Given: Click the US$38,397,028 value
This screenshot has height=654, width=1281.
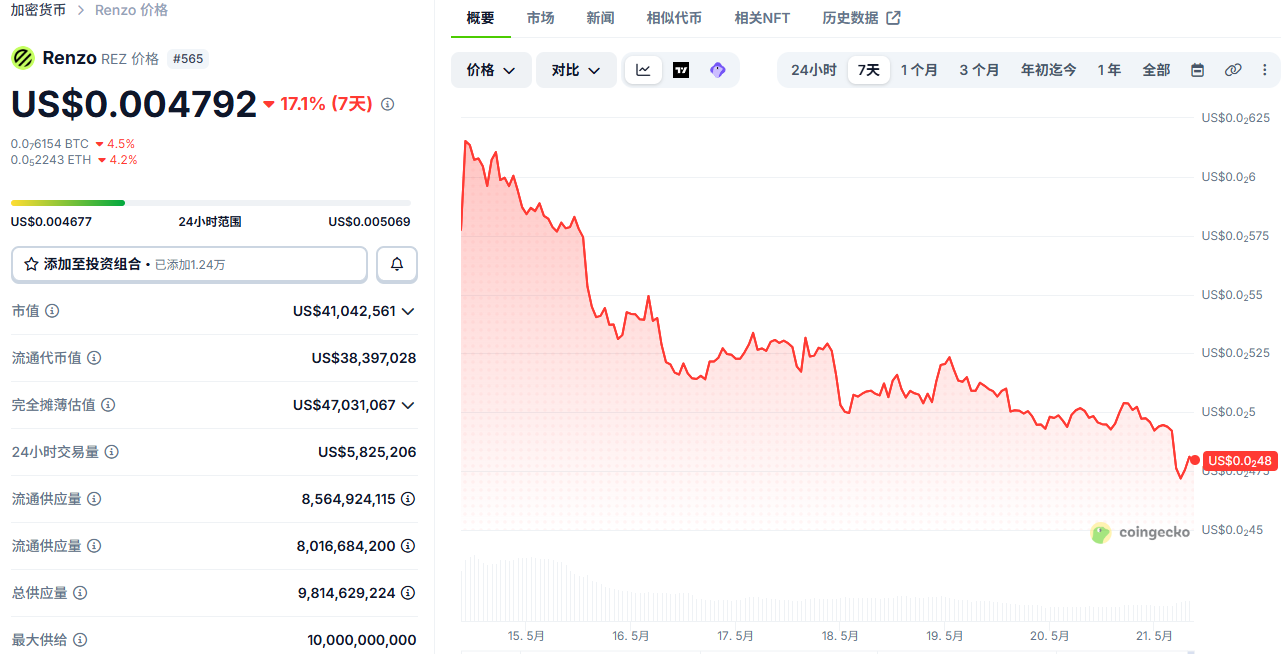Looking at the screenshot, I should tap(364, 358).
